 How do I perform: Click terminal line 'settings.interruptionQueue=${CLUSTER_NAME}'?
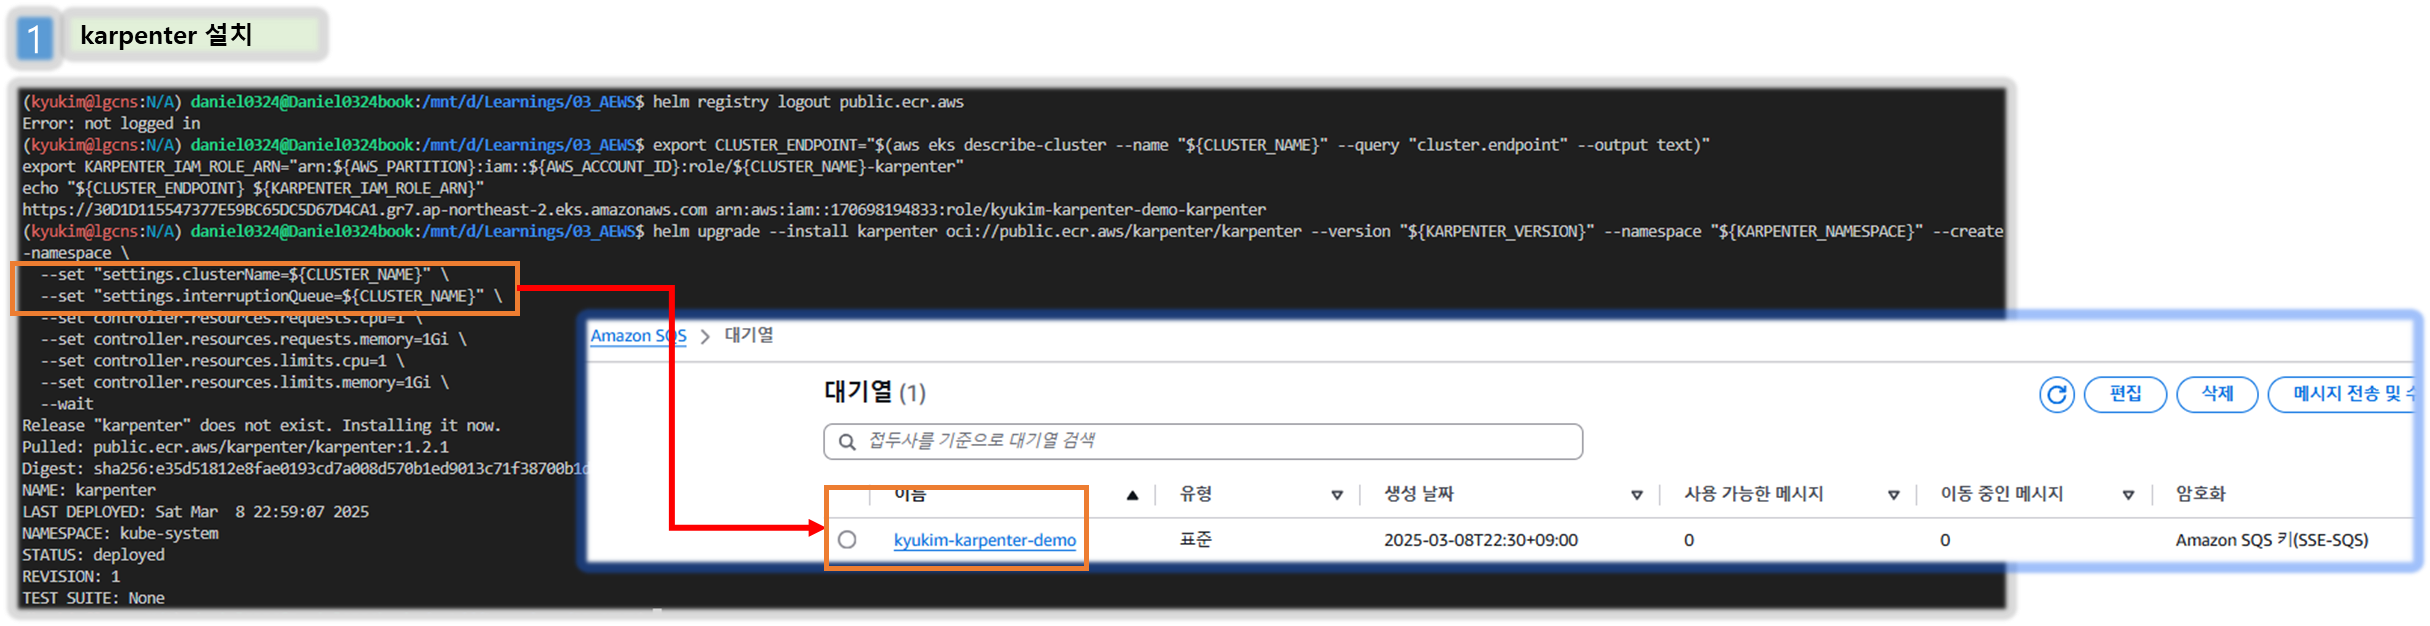click(271, 296)
